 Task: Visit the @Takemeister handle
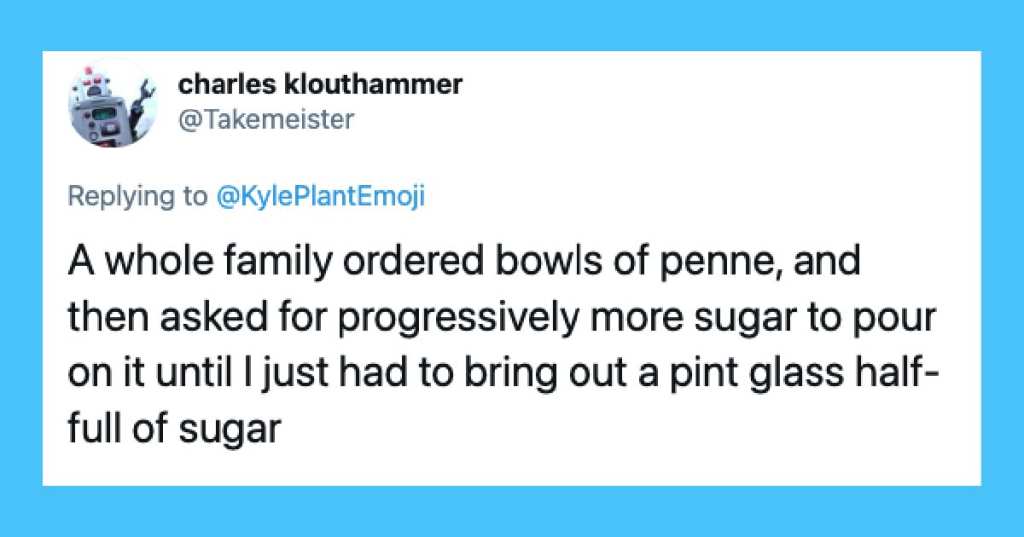(266, 120)
